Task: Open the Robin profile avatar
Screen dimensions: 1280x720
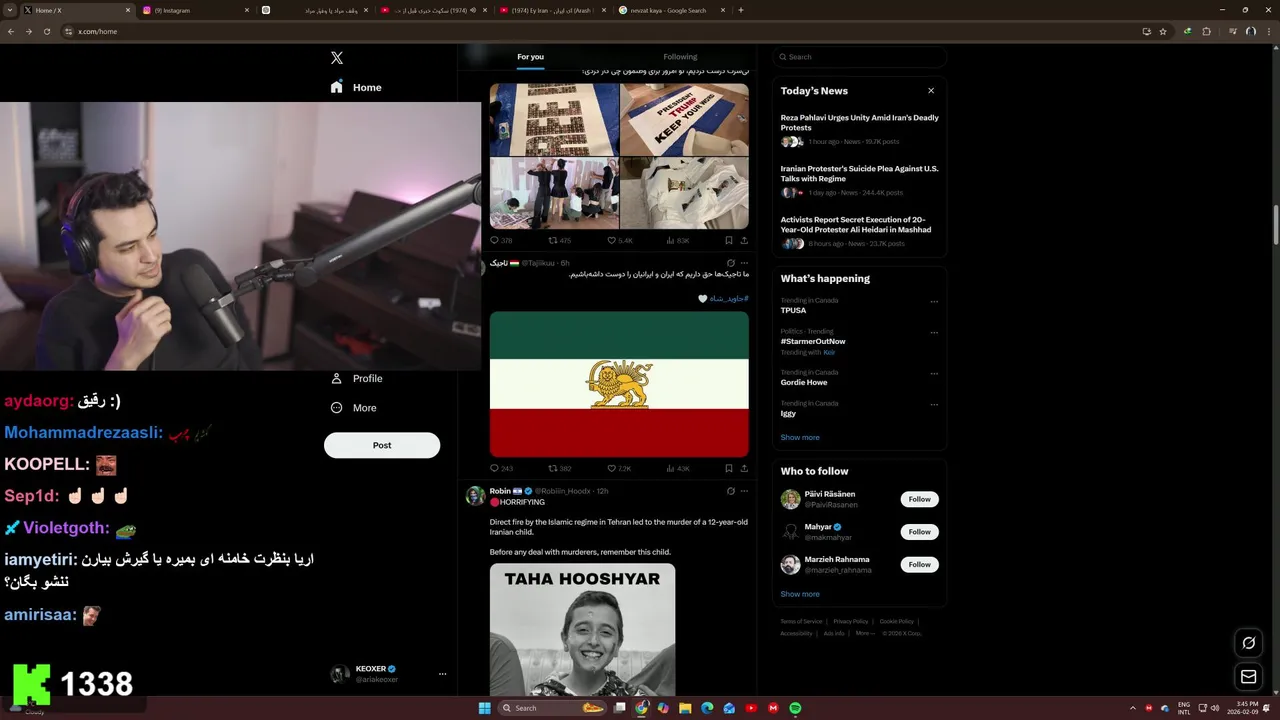Action: coord(475,495)
